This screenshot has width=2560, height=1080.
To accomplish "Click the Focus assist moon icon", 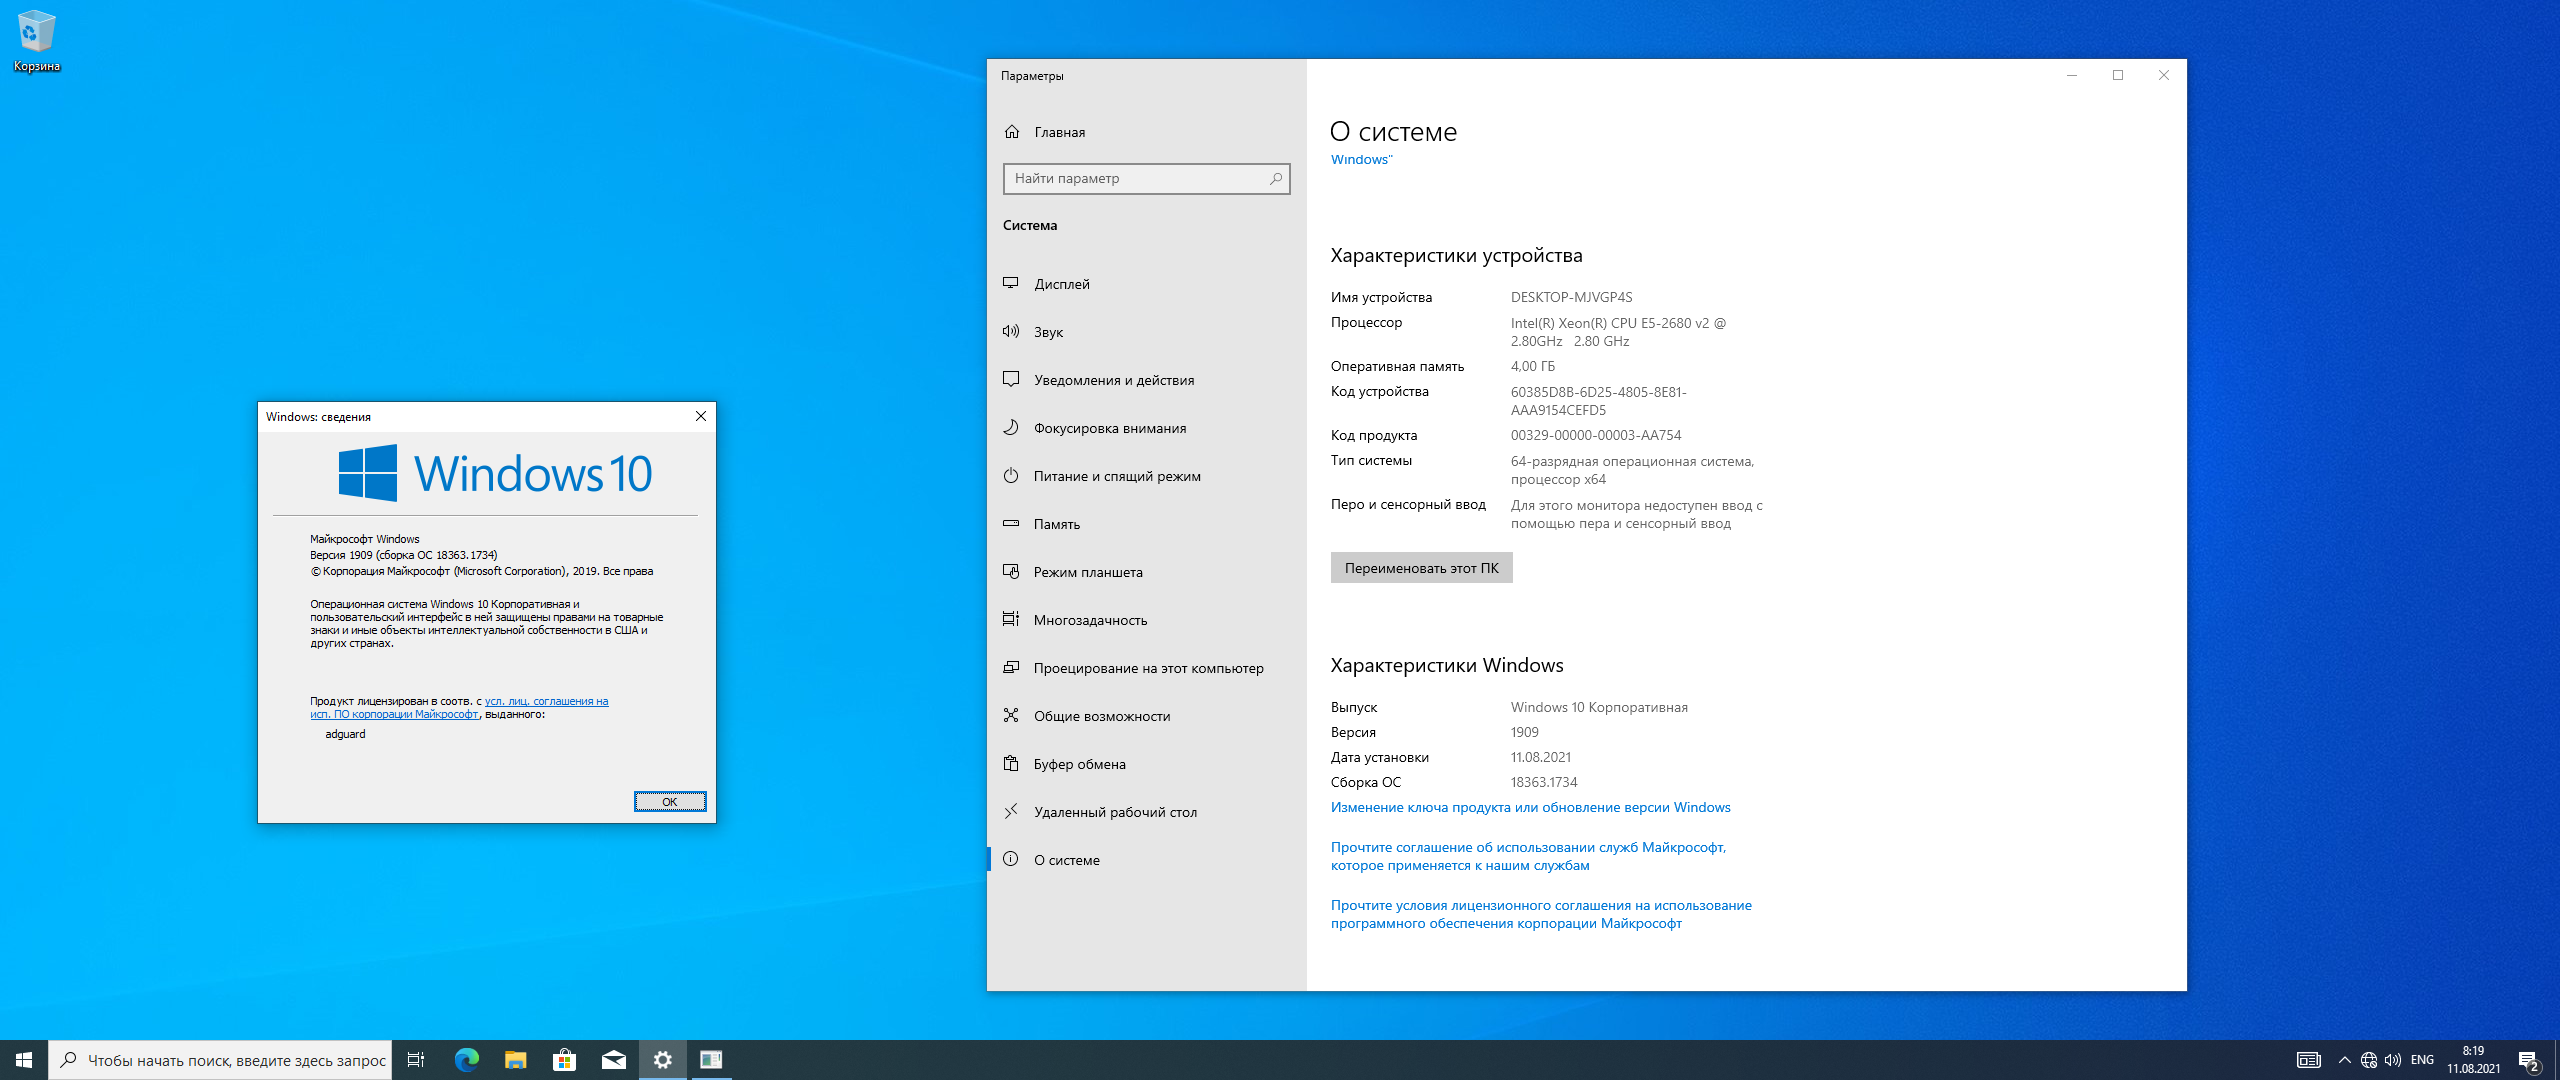I will tap(1011, 427).
